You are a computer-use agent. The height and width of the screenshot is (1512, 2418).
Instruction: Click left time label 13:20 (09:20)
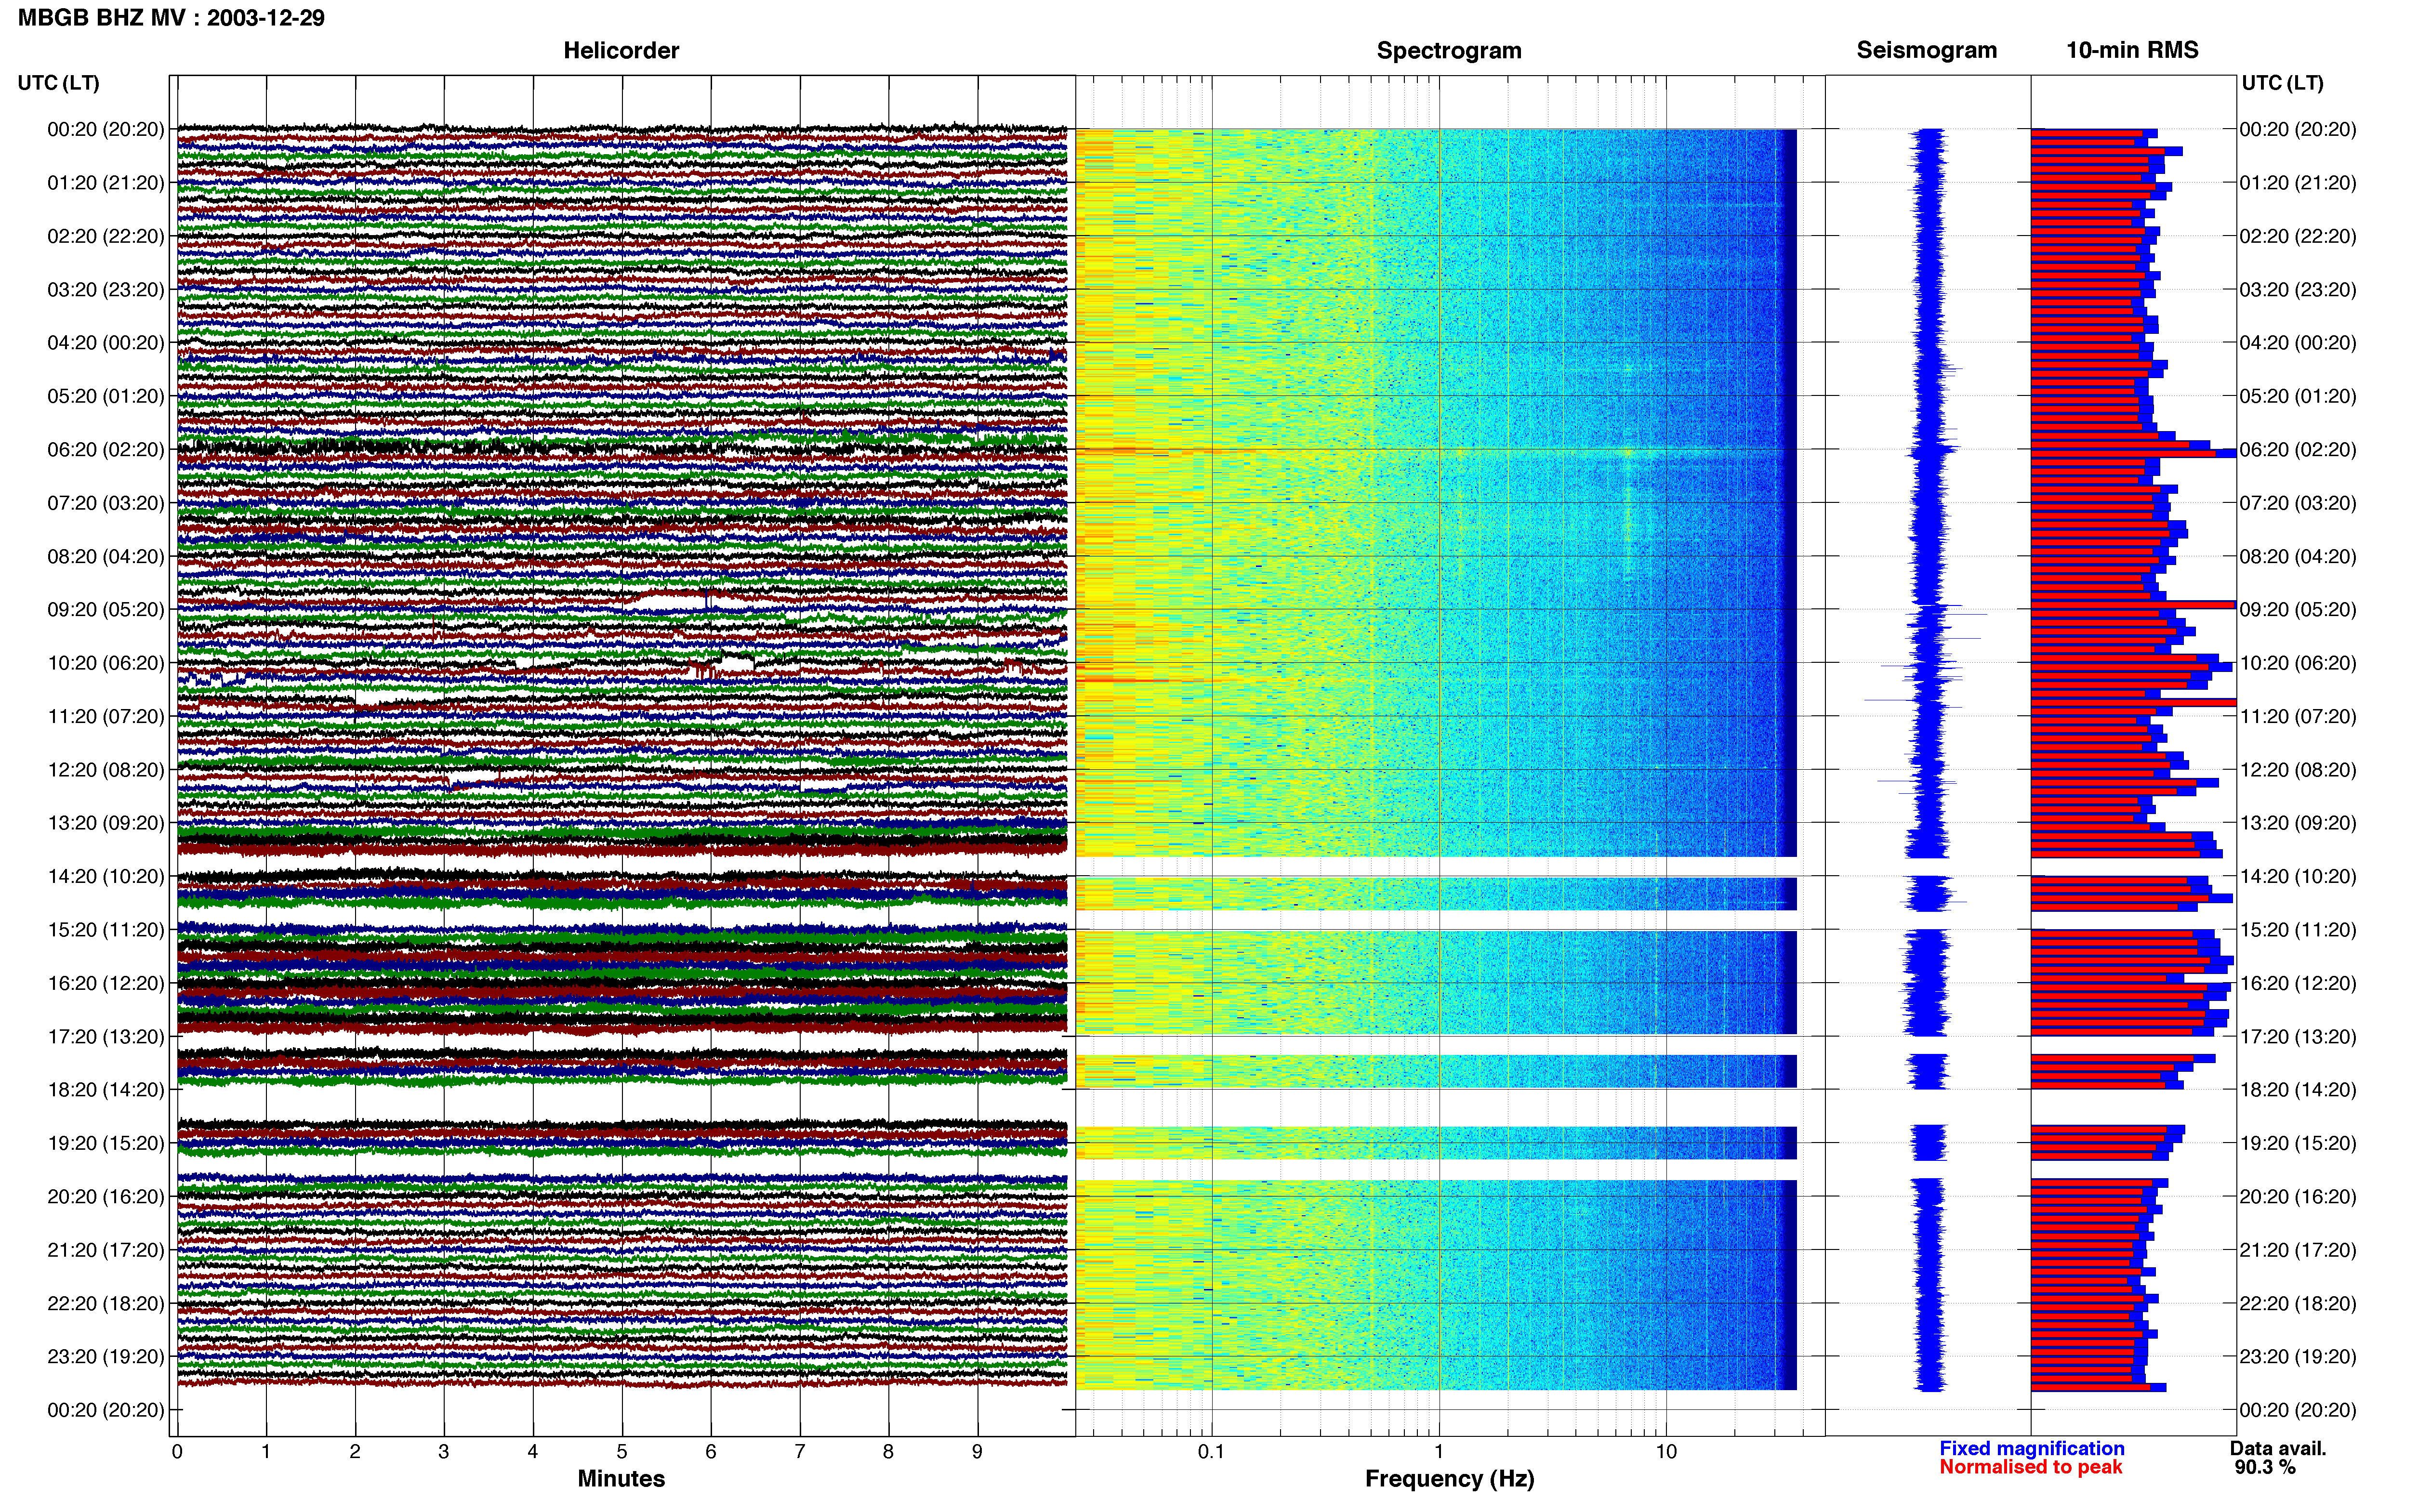105,823
